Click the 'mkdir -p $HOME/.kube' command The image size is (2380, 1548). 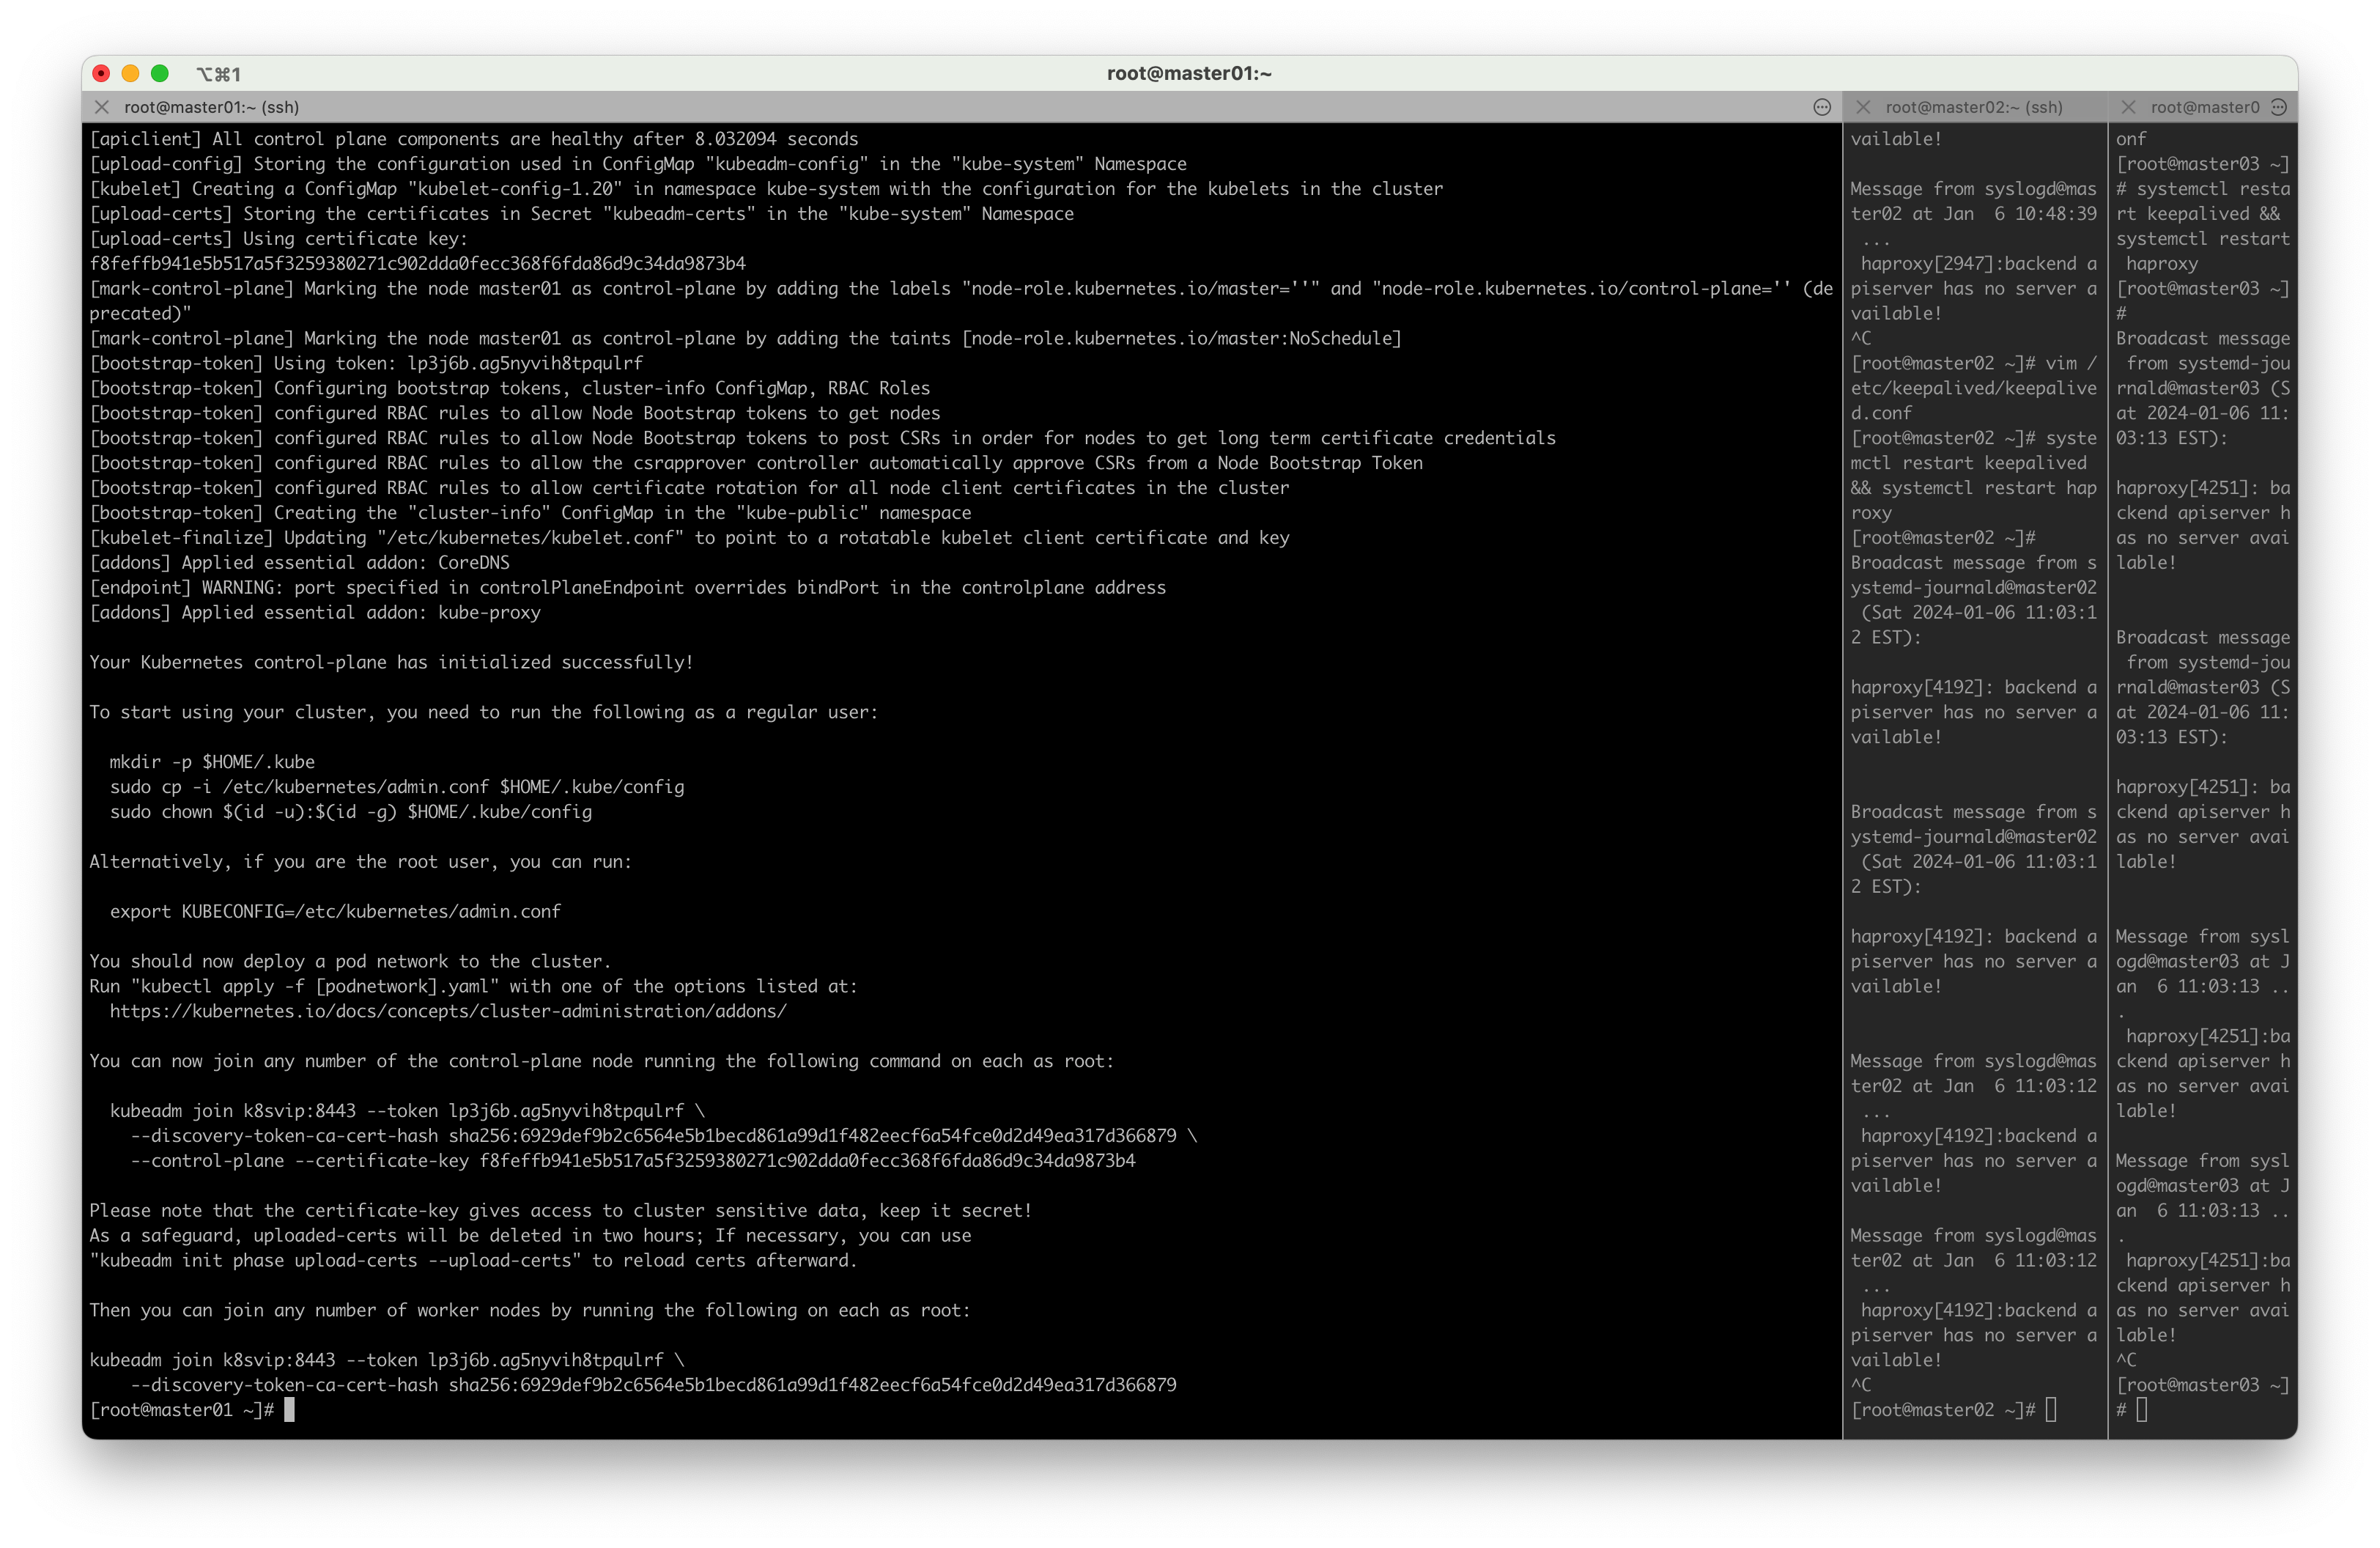[212, 762]
